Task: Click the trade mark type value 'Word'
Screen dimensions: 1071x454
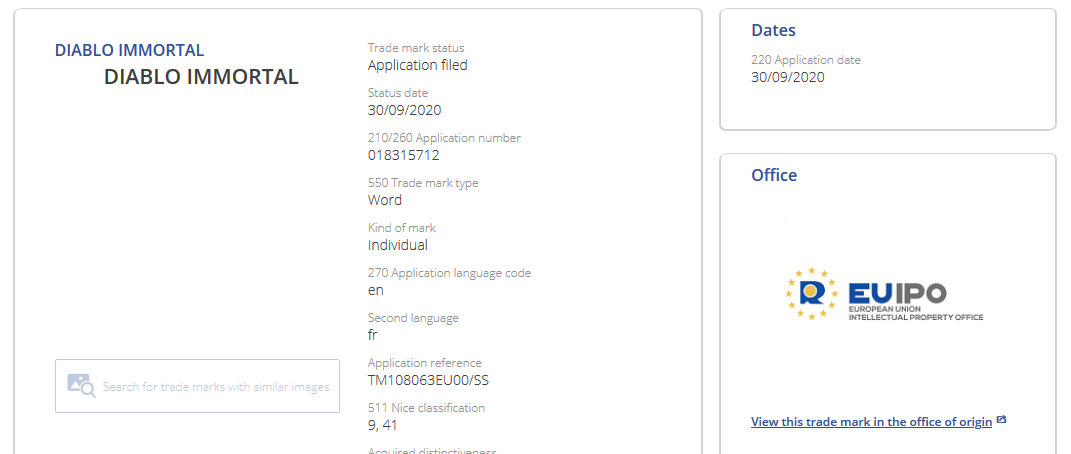Action: click(385, 200)
